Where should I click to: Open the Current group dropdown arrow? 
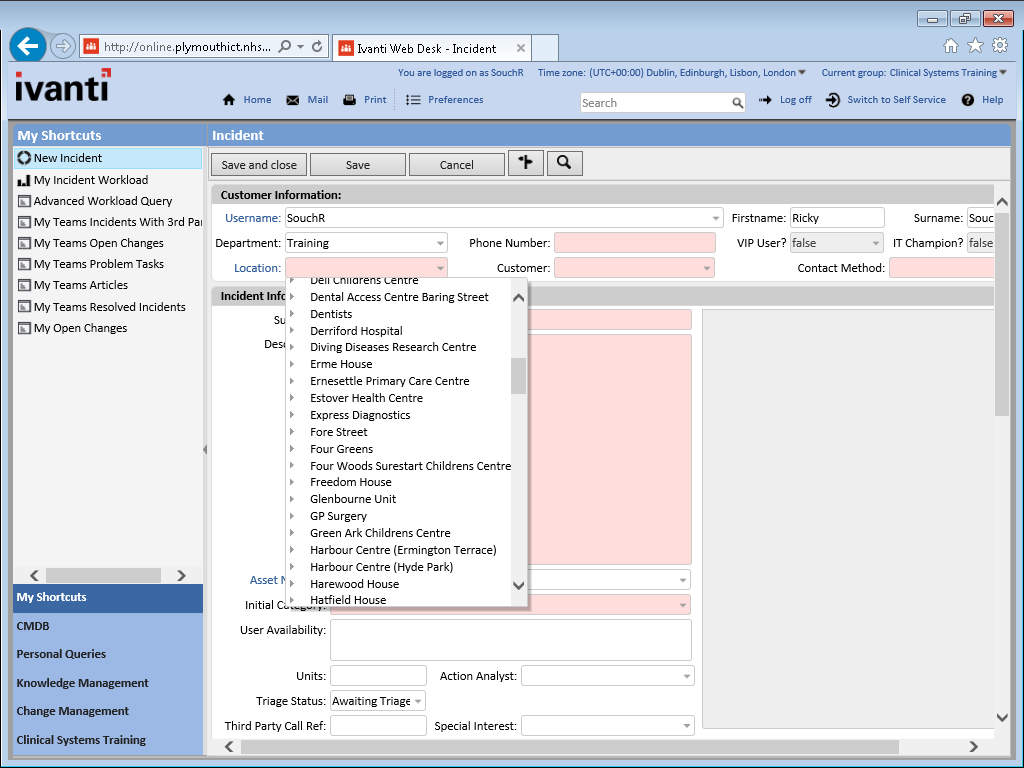(x=1003, y=72)
